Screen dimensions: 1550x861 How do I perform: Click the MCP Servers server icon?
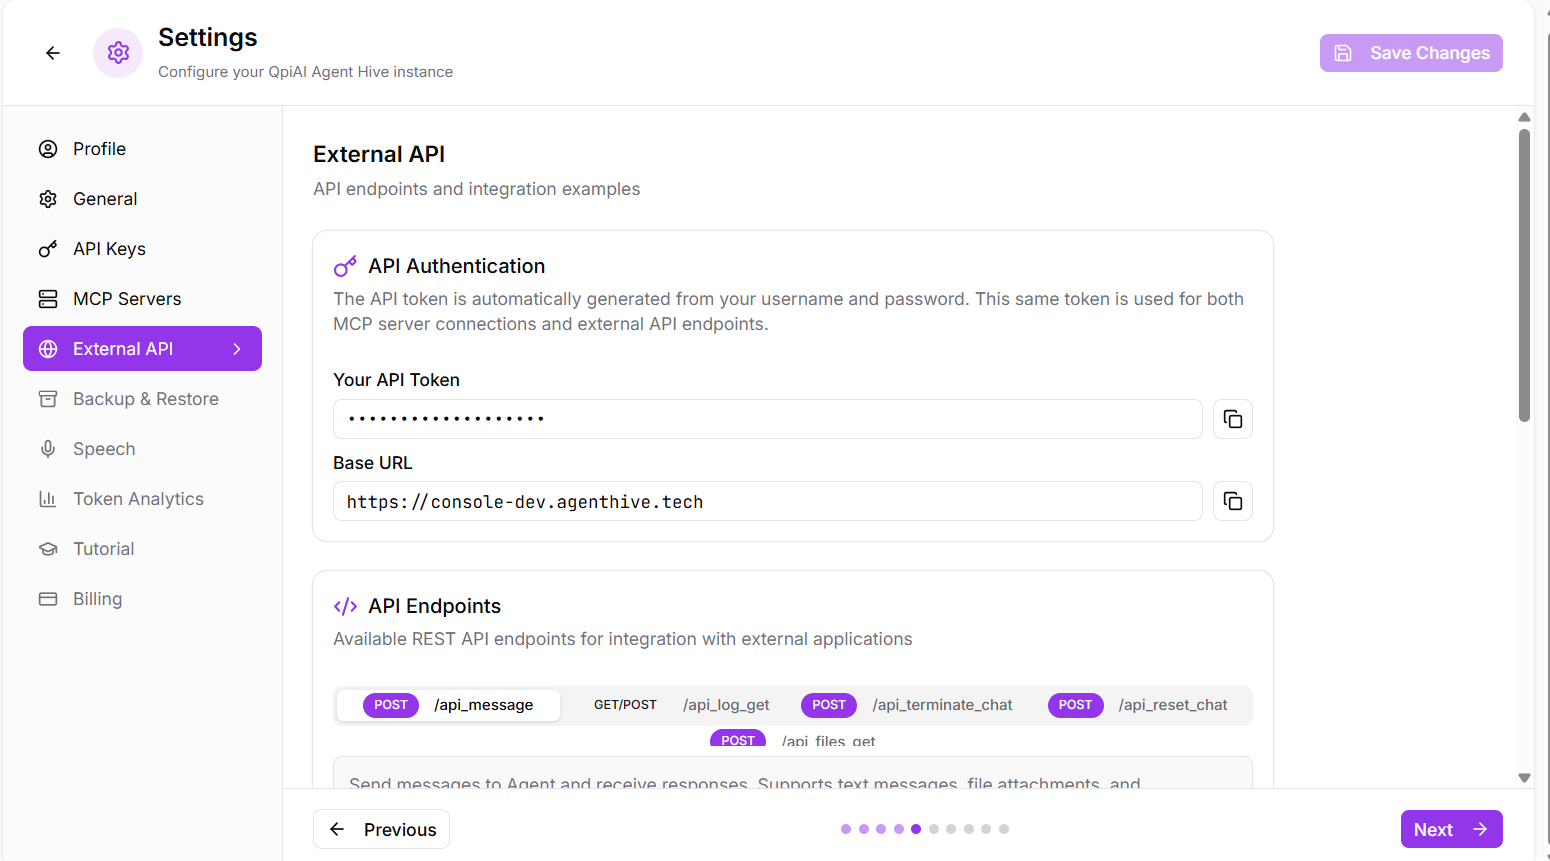pyautogui.click(x=48, y=299)
